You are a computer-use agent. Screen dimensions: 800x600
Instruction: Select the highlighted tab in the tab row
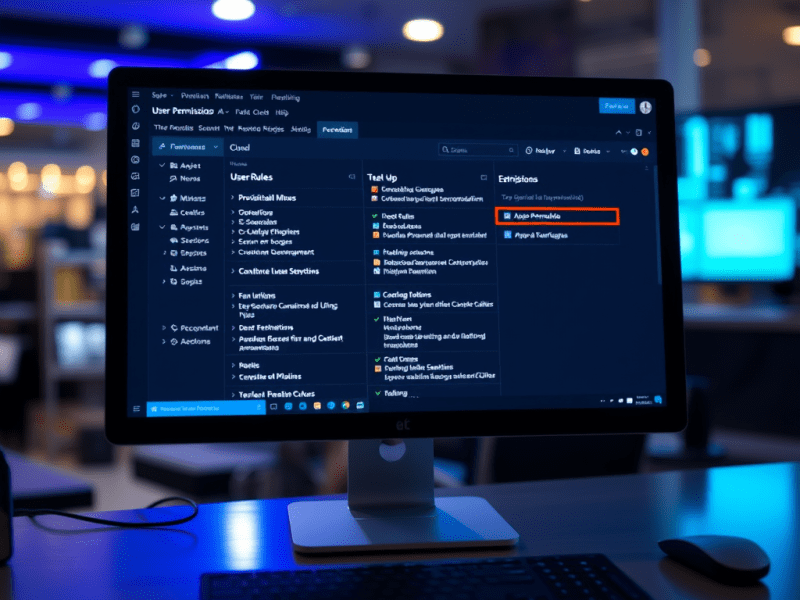point(337,130)
